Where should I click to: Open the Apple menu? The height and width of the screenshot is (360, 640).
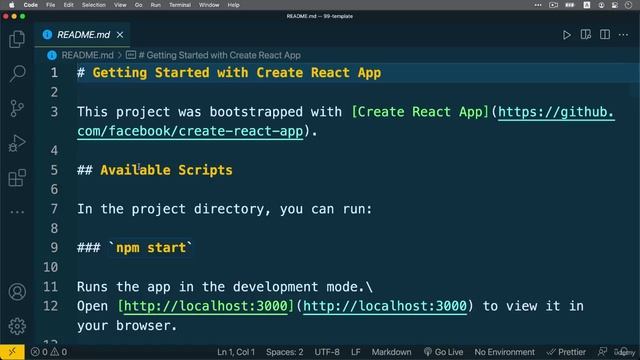11,5
